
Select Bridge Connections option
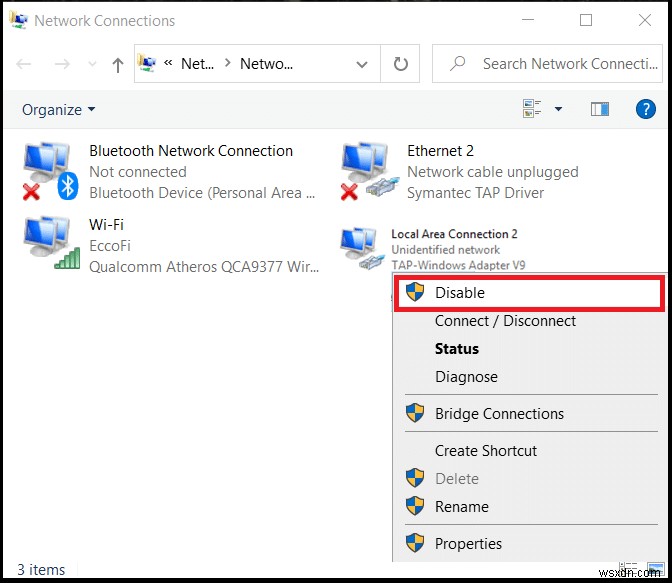point(499,414)
